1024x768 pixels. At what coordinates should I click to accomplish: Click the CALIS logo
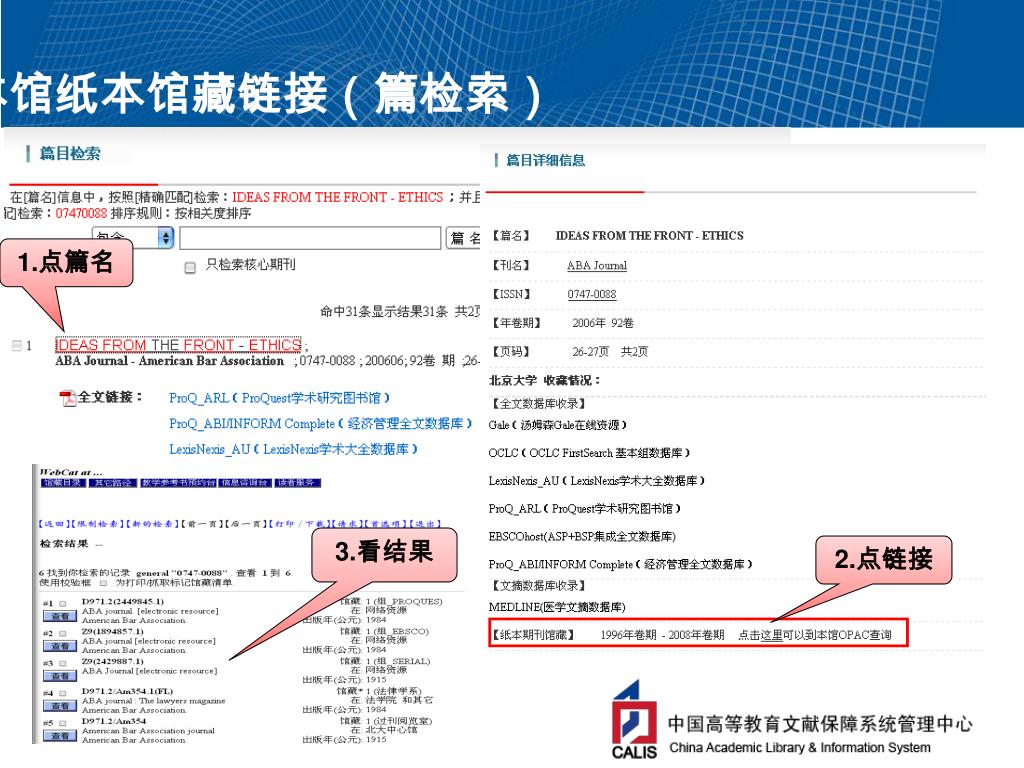point(634,719)
